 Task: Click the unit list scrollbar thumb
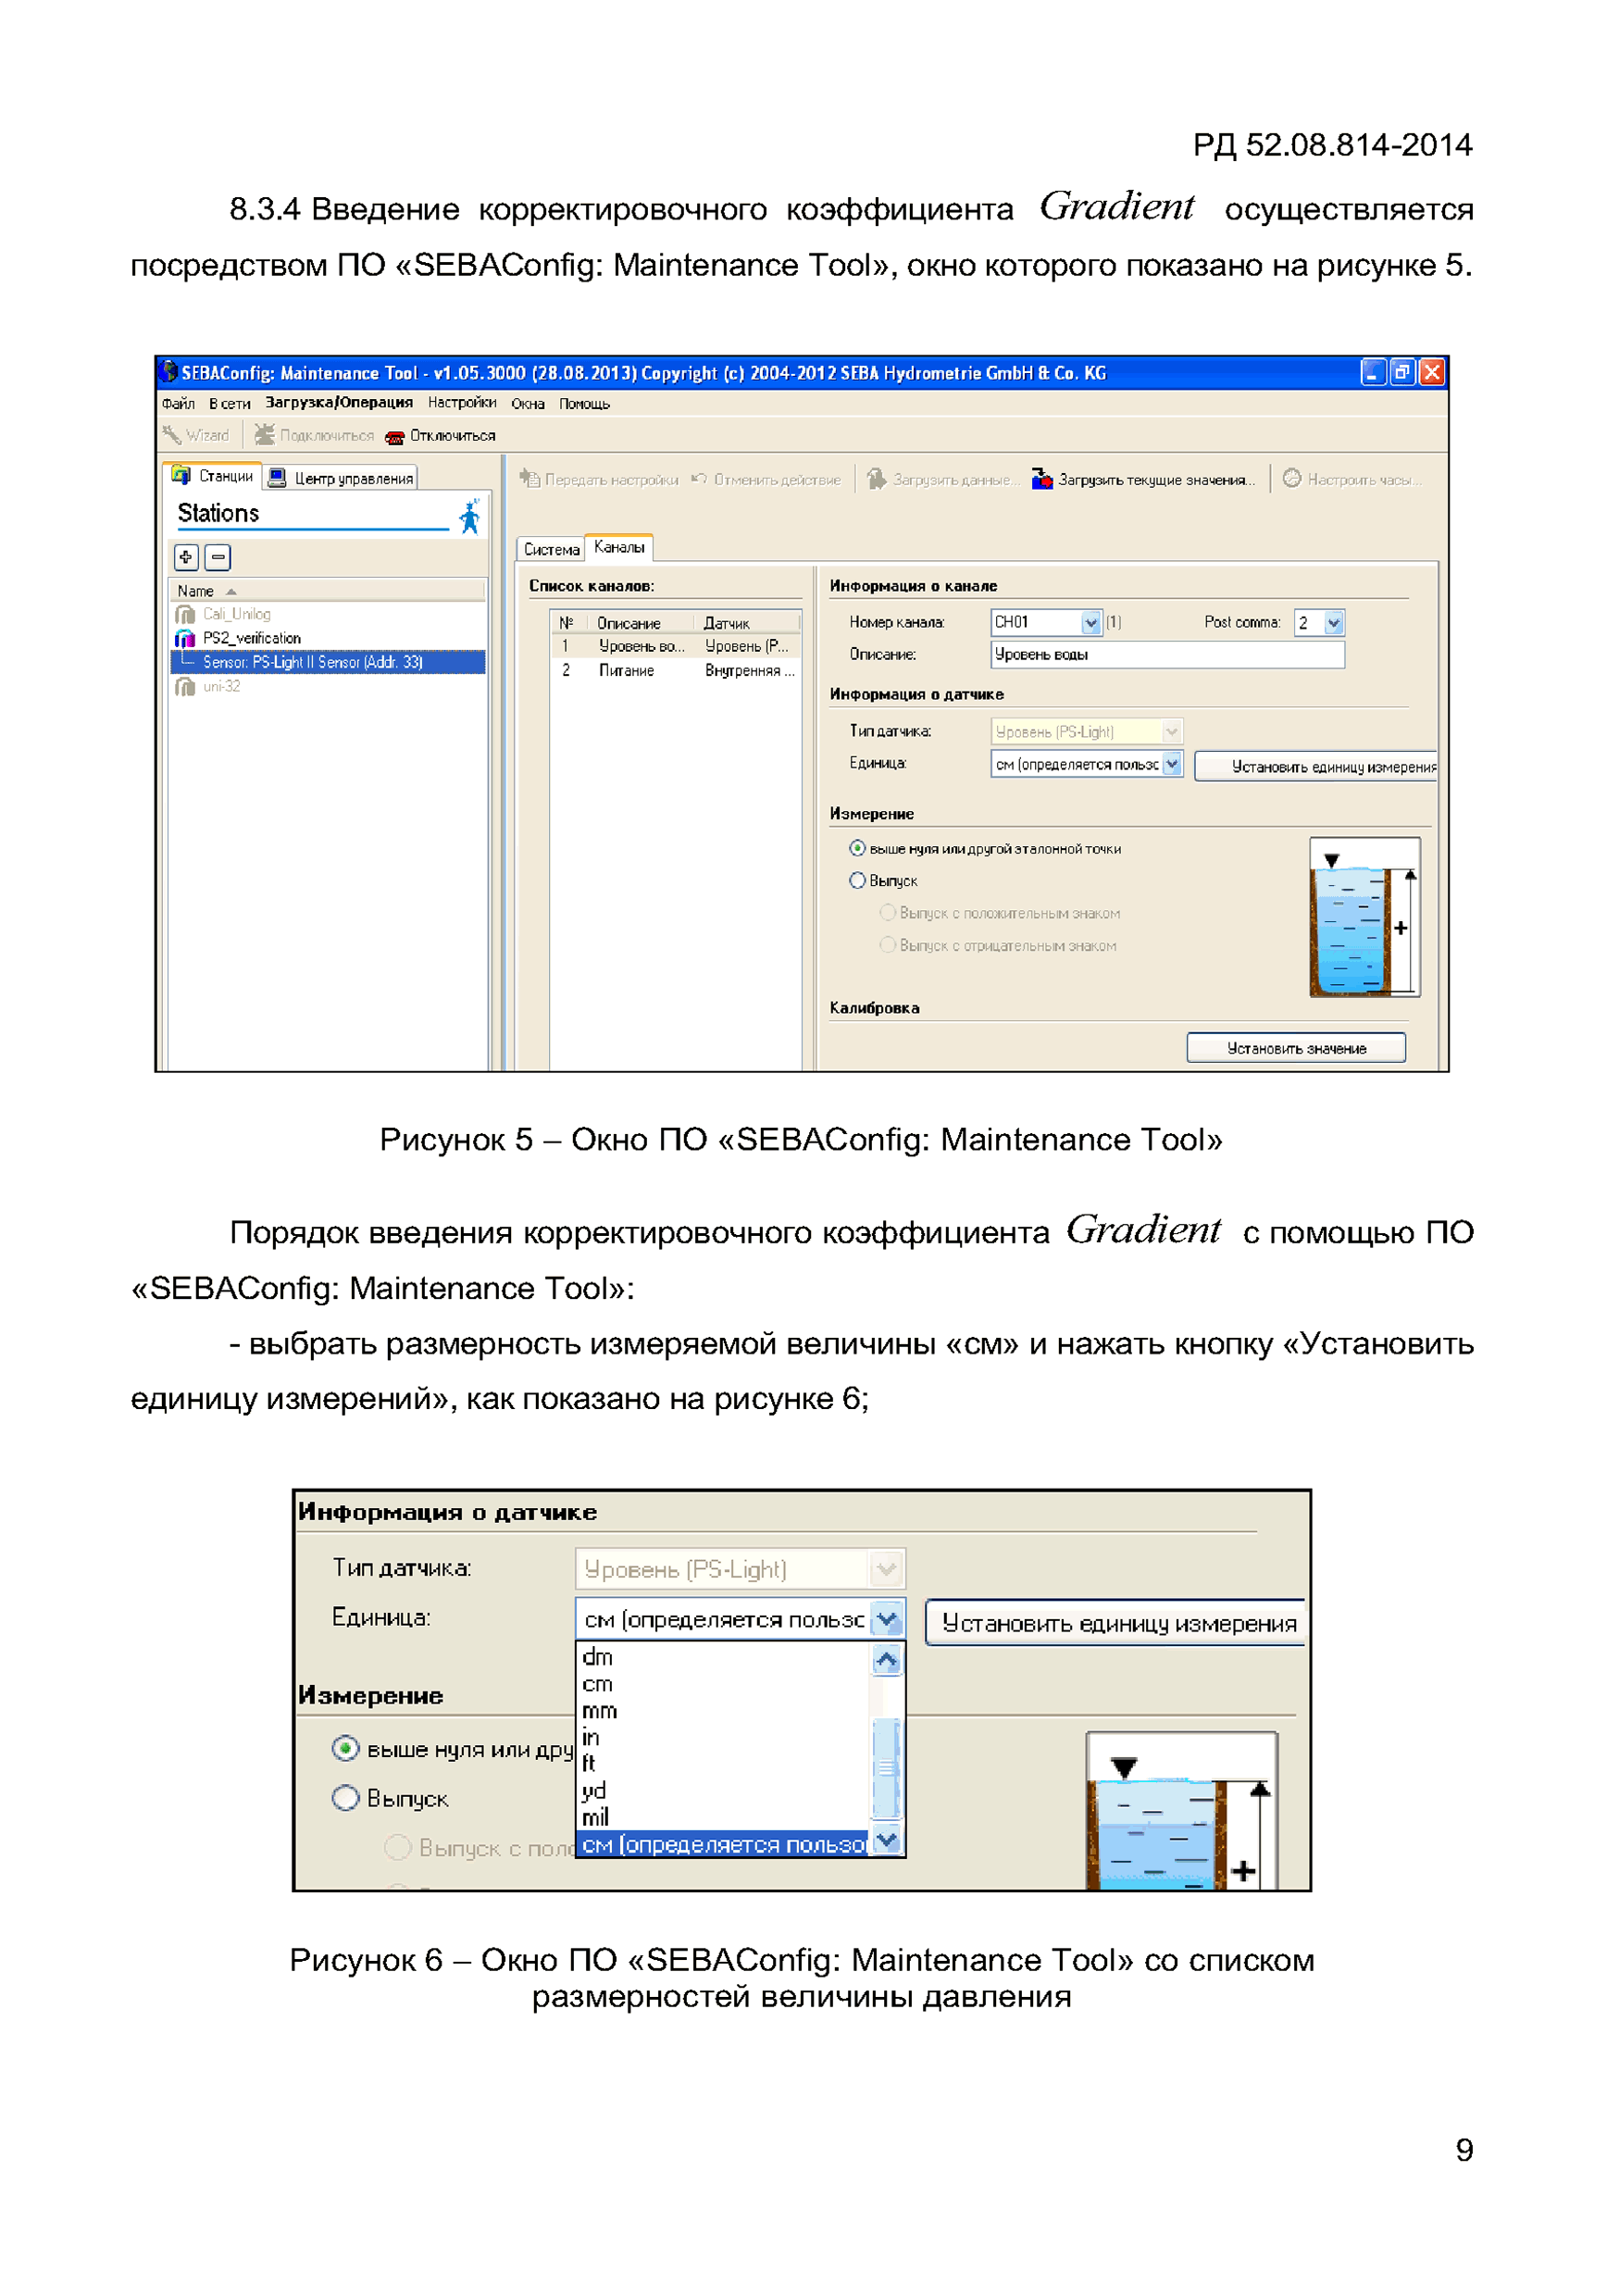(x=886, y=1768)
